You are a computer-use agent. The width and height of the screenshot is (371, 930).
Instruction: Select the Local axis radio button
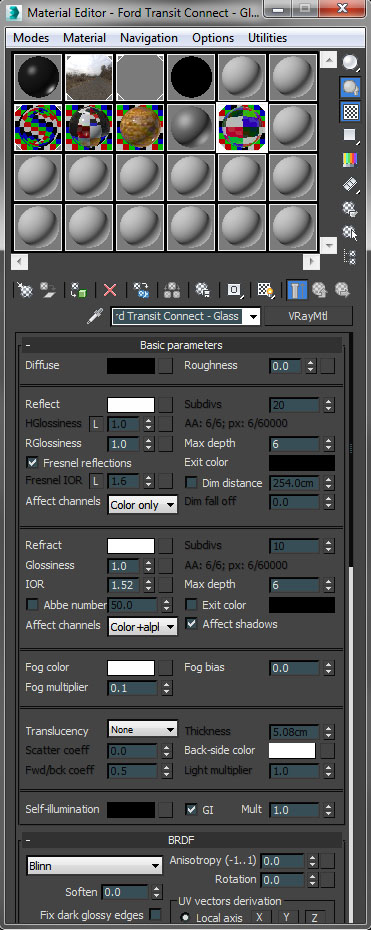click(x=186, y=918)
